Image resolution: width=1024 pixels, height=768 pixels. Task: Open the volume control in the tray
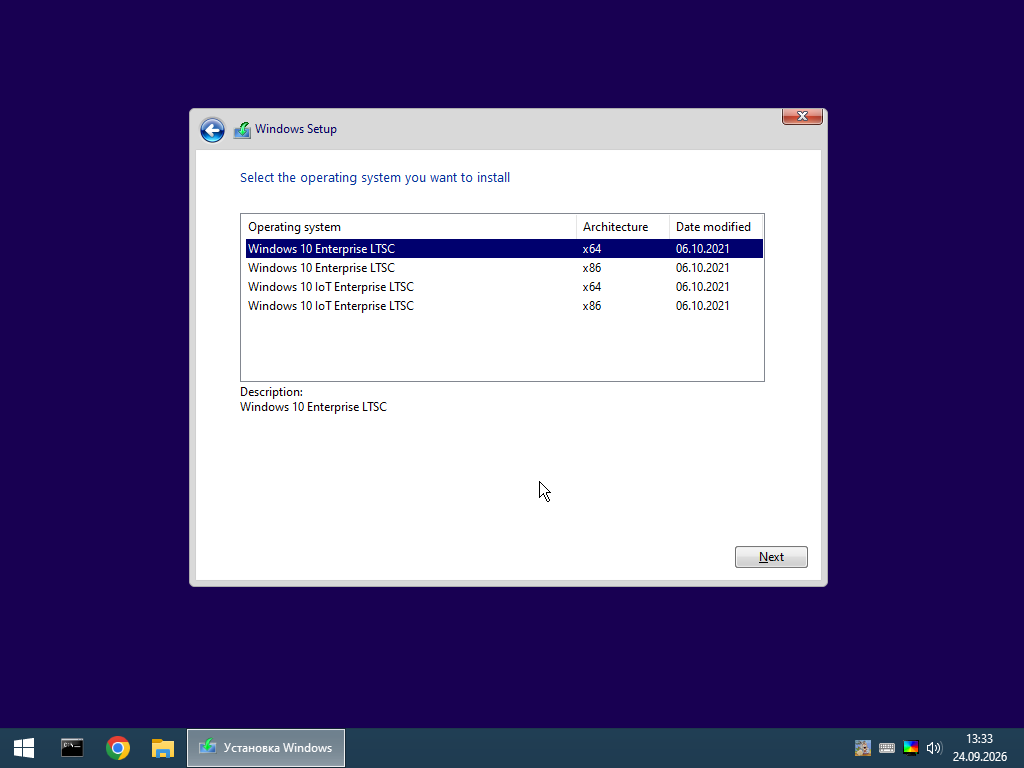click(934, 748)
